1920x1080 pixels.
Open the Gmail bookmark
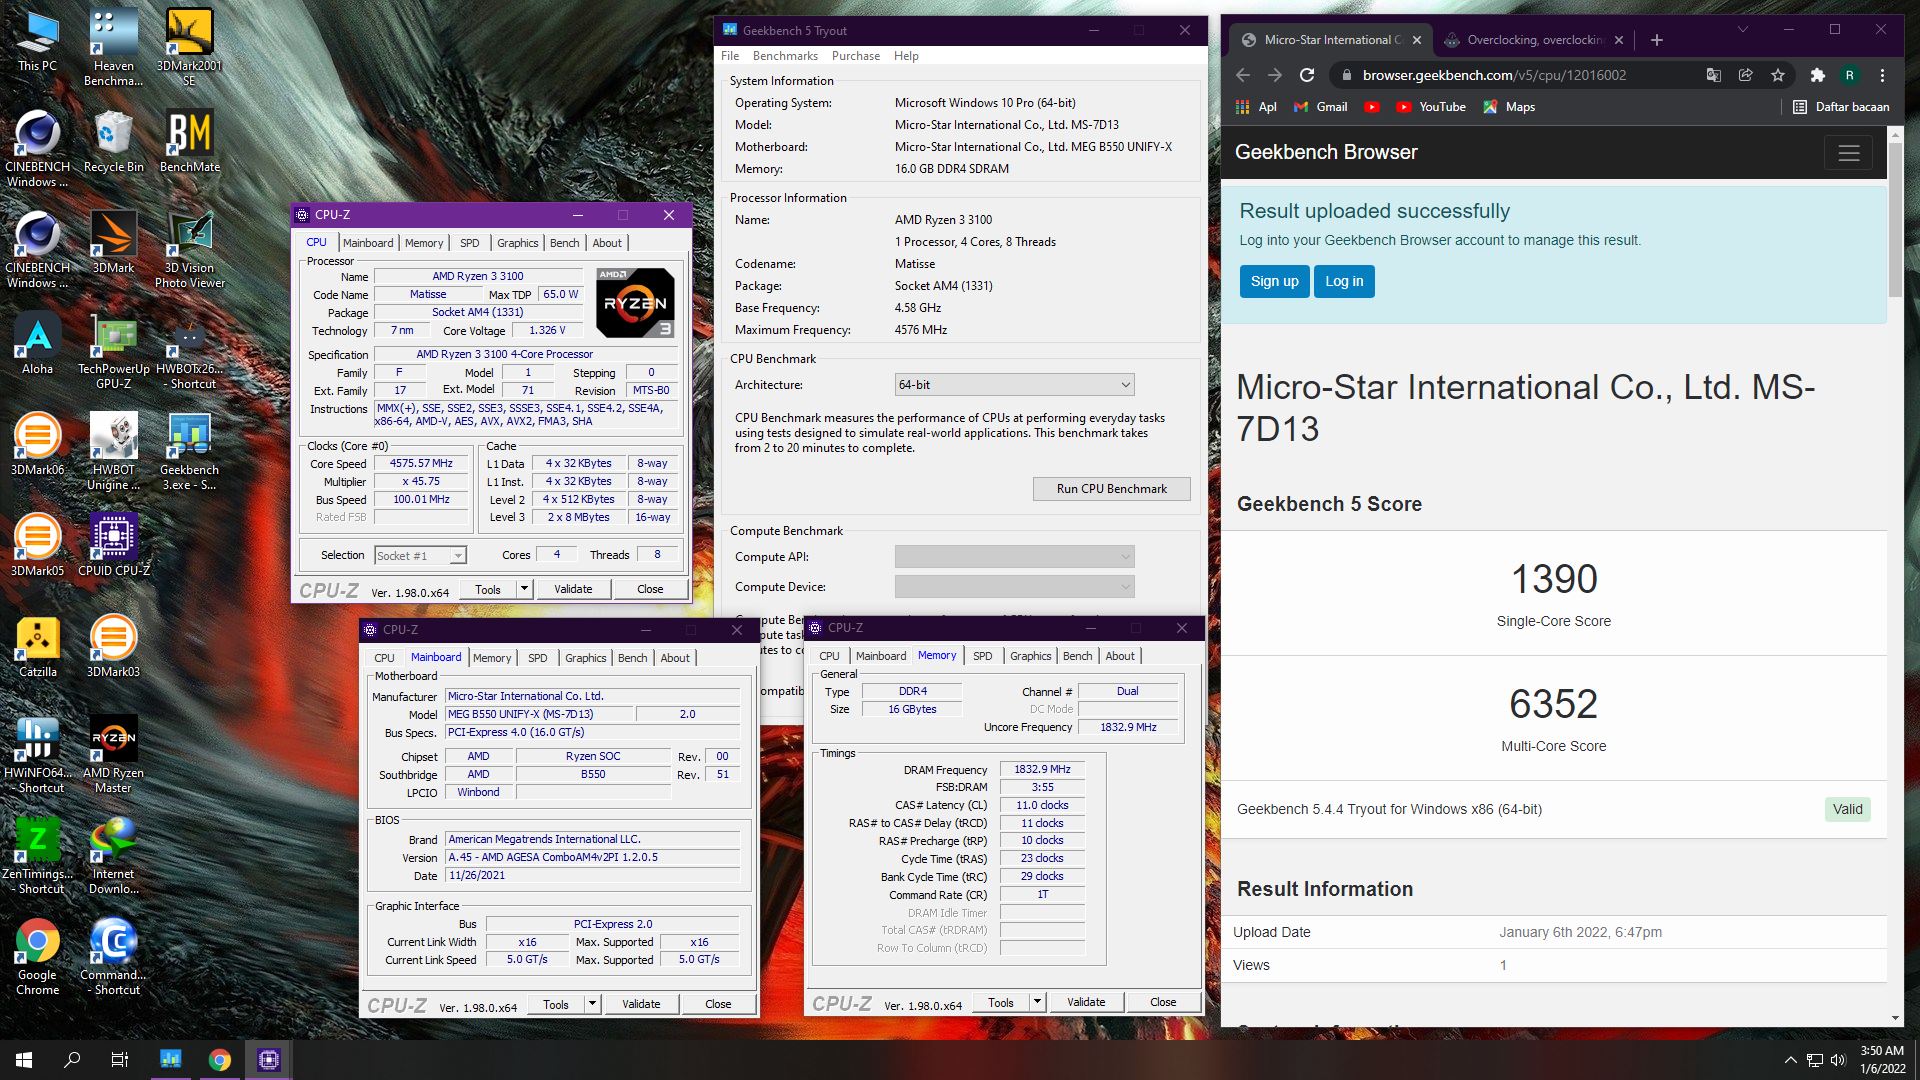[x=1320, y=107]
